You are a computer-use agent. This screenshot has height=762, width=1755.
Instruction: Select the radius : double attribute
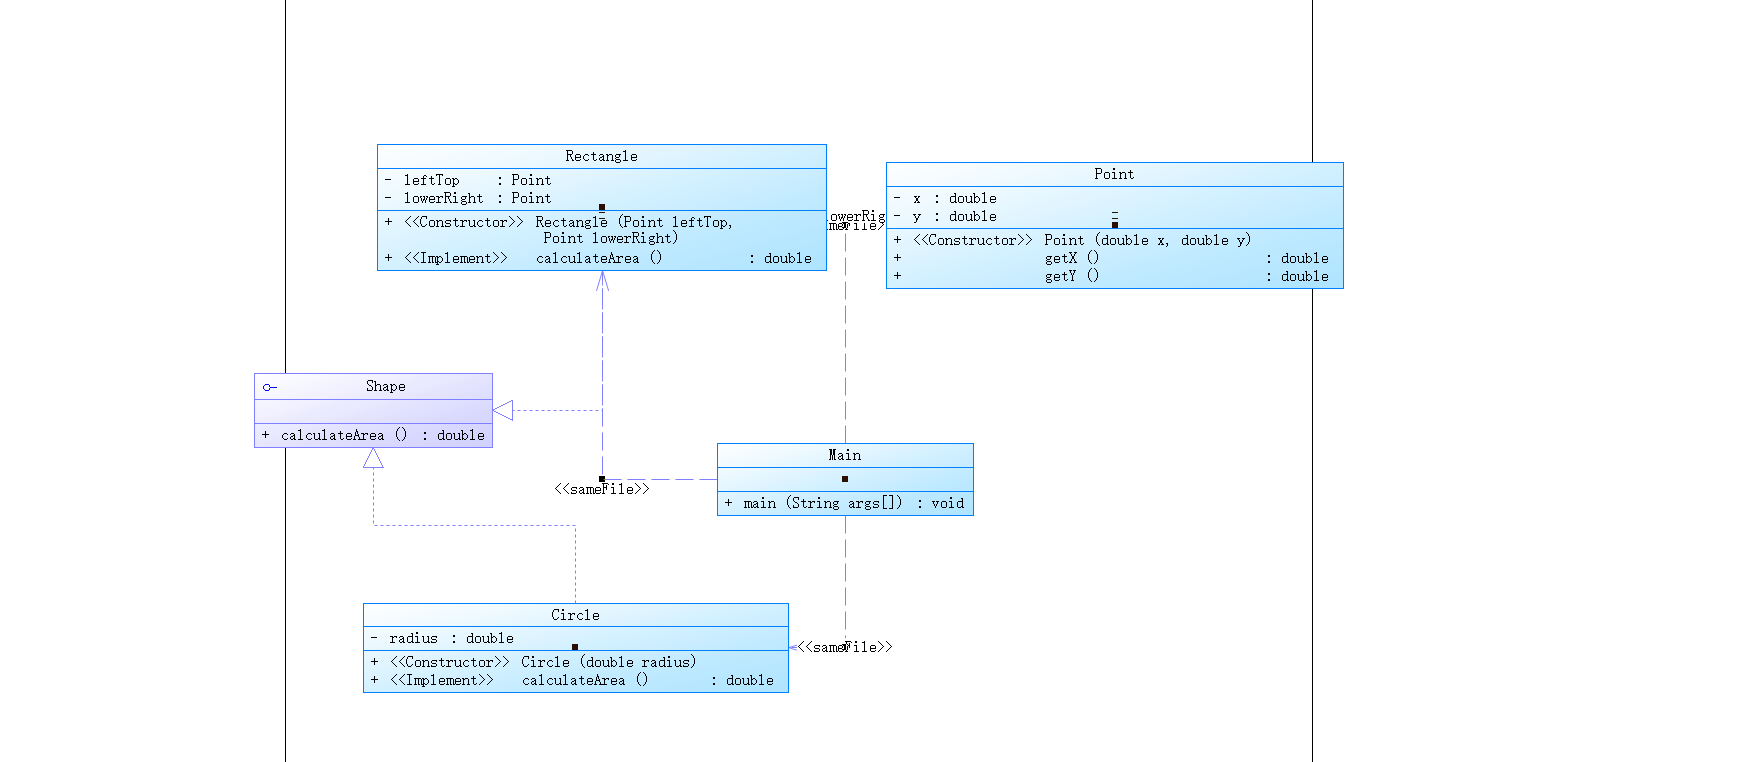click(x=442, y=638)
